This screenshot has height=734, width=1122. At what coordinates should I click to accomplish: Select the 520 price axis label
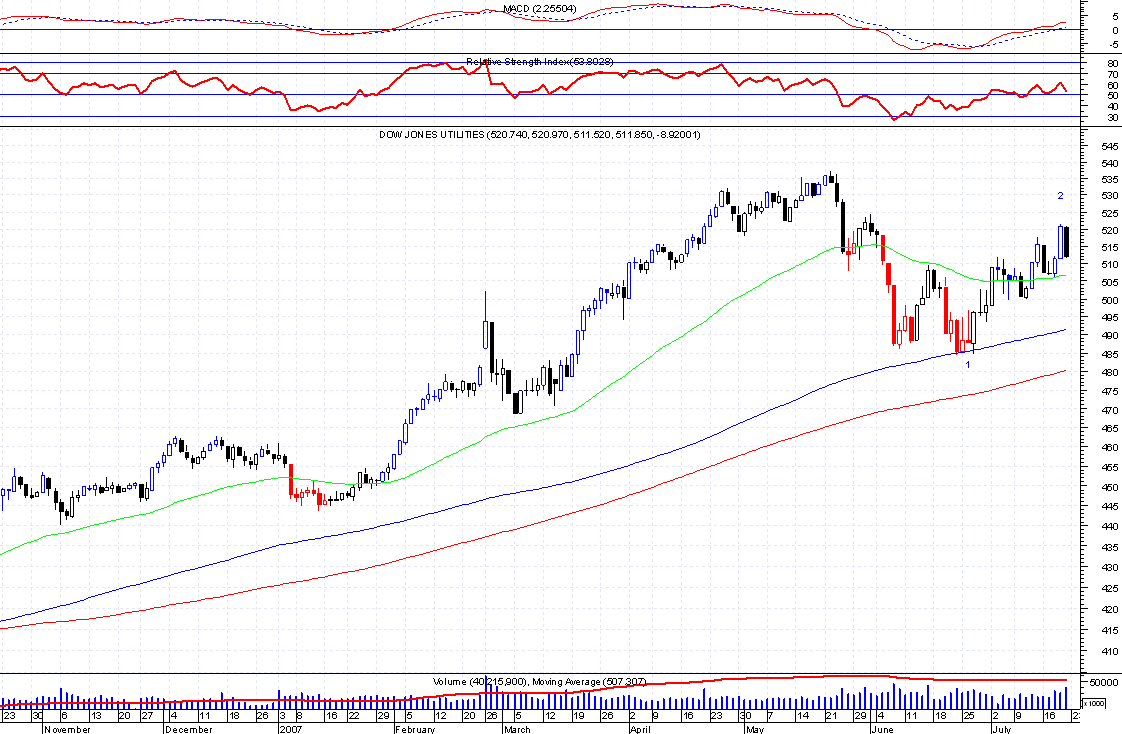click(x=1109, y=230)
